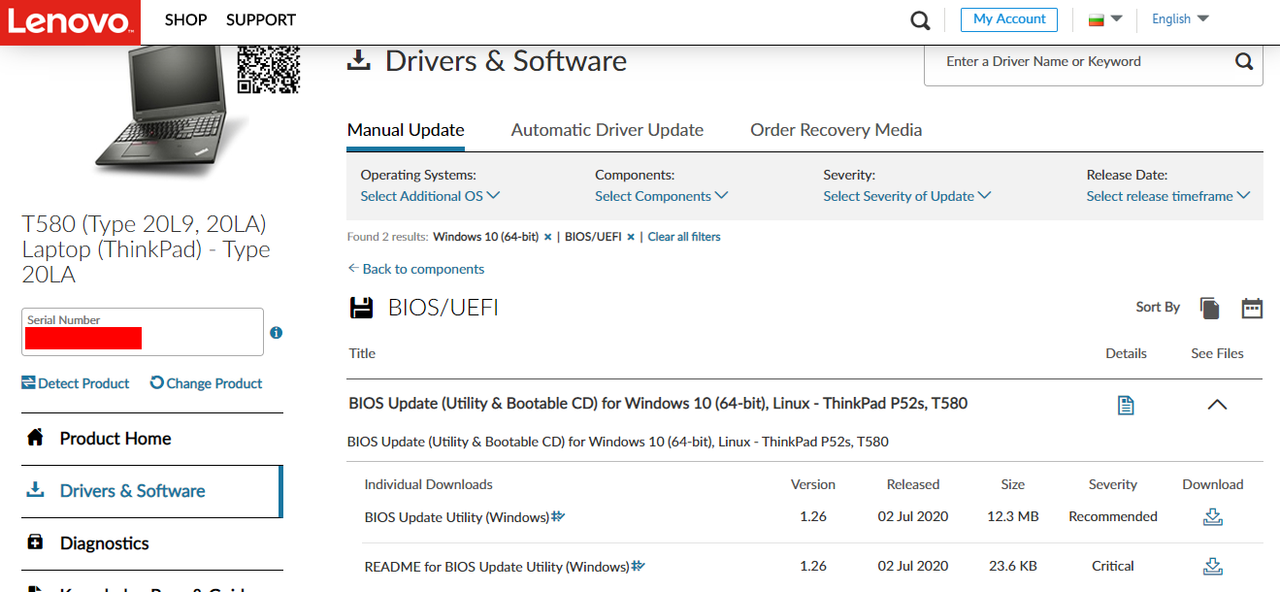
Task: Expand Select Additional OS dropdown
Action: tap(430, 196)
